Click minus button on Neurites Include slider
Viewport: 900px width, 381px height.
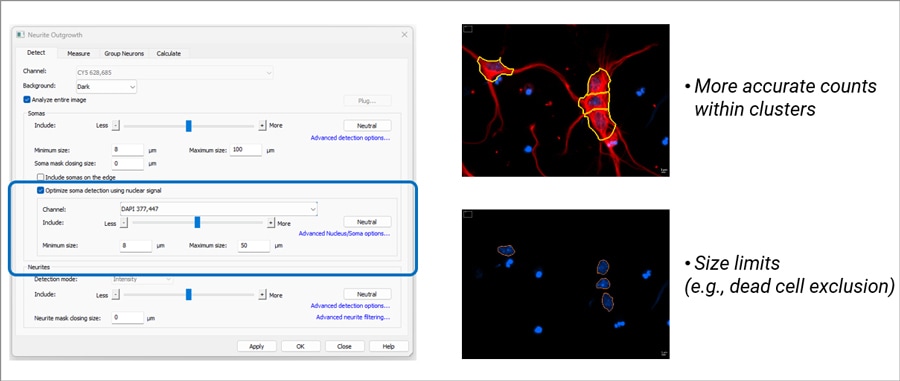[x=115, y=294]
